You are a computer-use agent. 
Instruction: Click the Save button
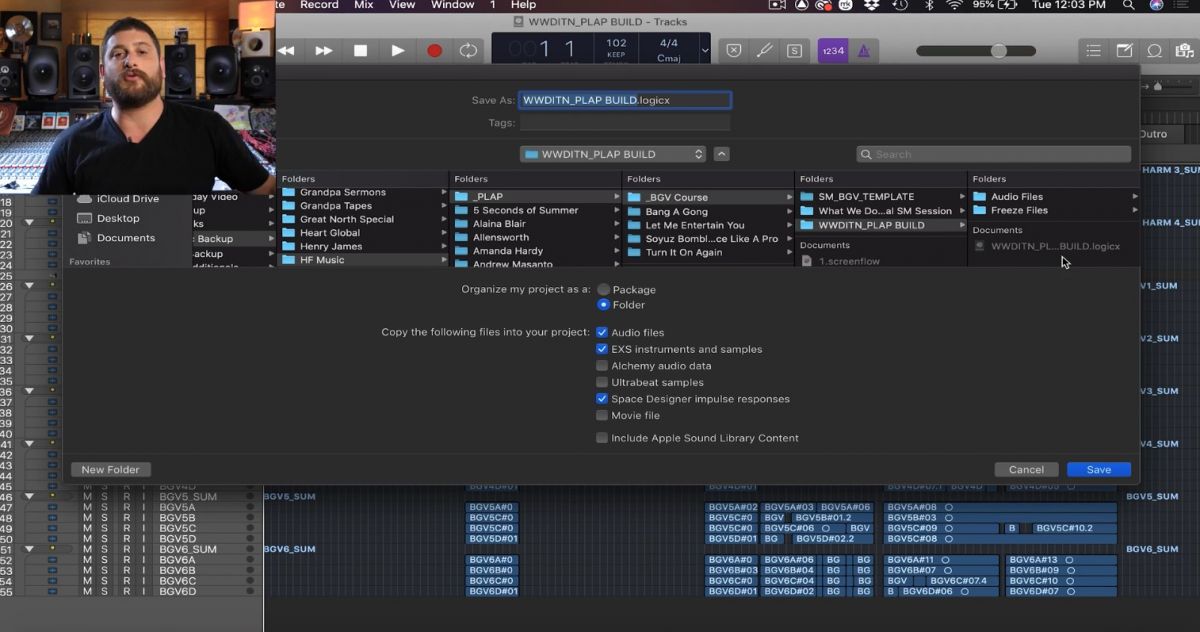tap(1098, 469)
